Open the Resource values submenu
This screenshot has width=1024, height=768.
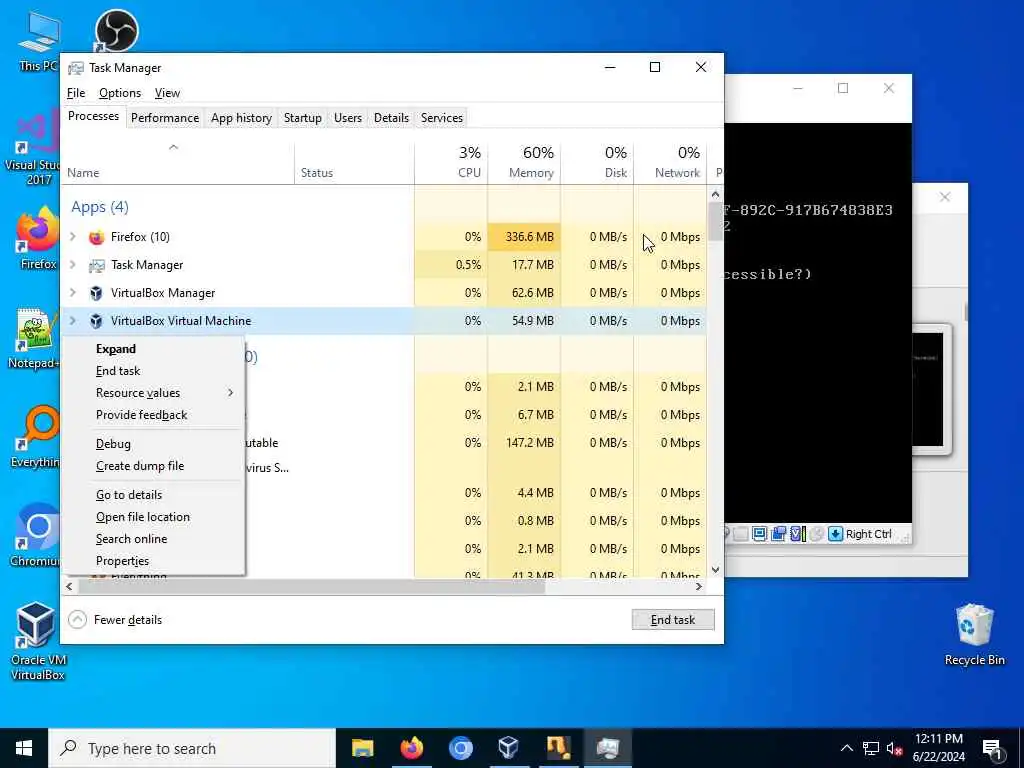(153, 392)
